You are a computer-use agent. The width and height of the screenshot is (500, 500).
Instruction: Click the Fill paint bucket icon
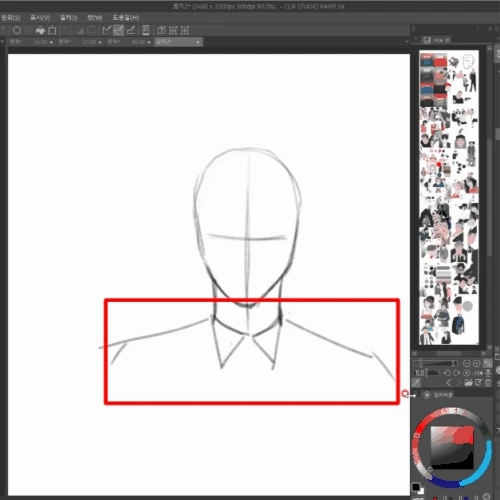point(40,30)
